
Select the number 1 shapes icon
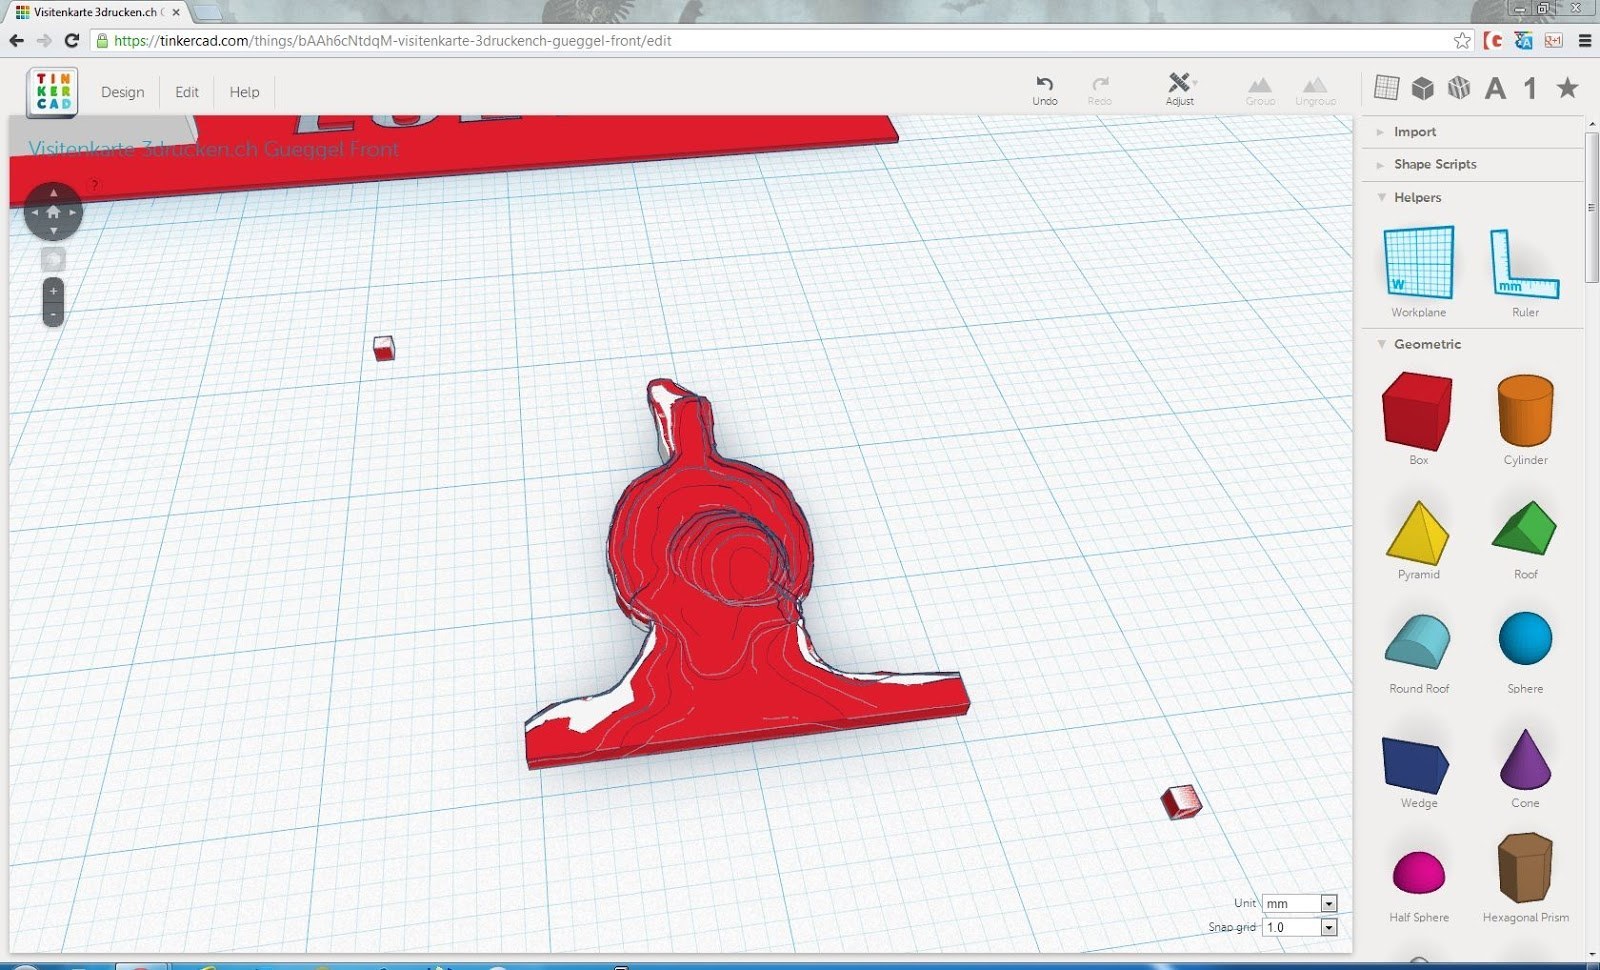[1530, 88]
